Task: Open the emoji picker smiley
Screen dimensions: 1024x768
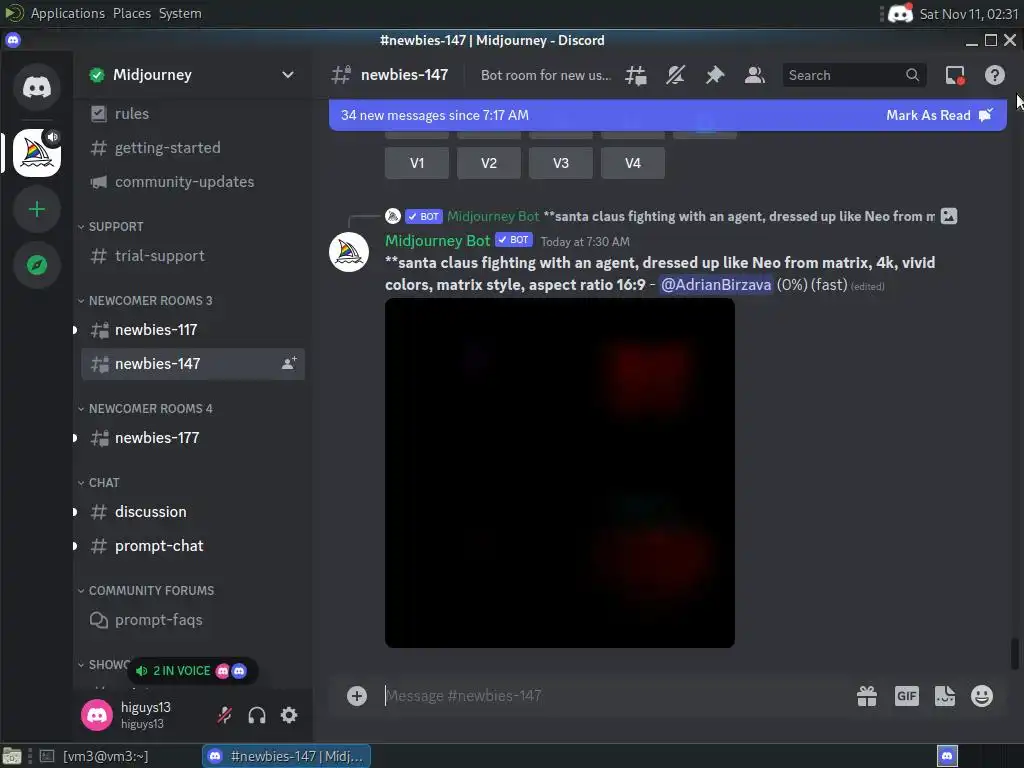Action: click(x=982, y=696)
